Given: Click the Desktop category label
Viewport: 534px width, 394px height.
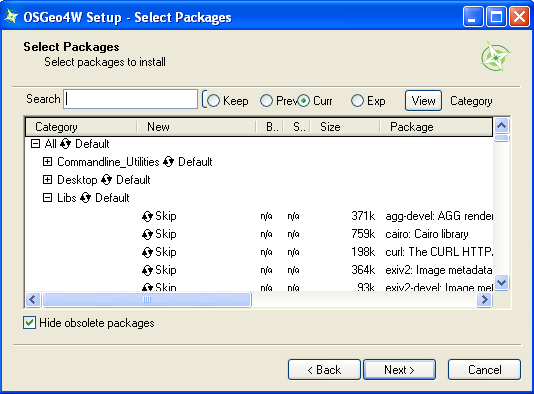Looking at the screenshot, I should click(77, 180).
